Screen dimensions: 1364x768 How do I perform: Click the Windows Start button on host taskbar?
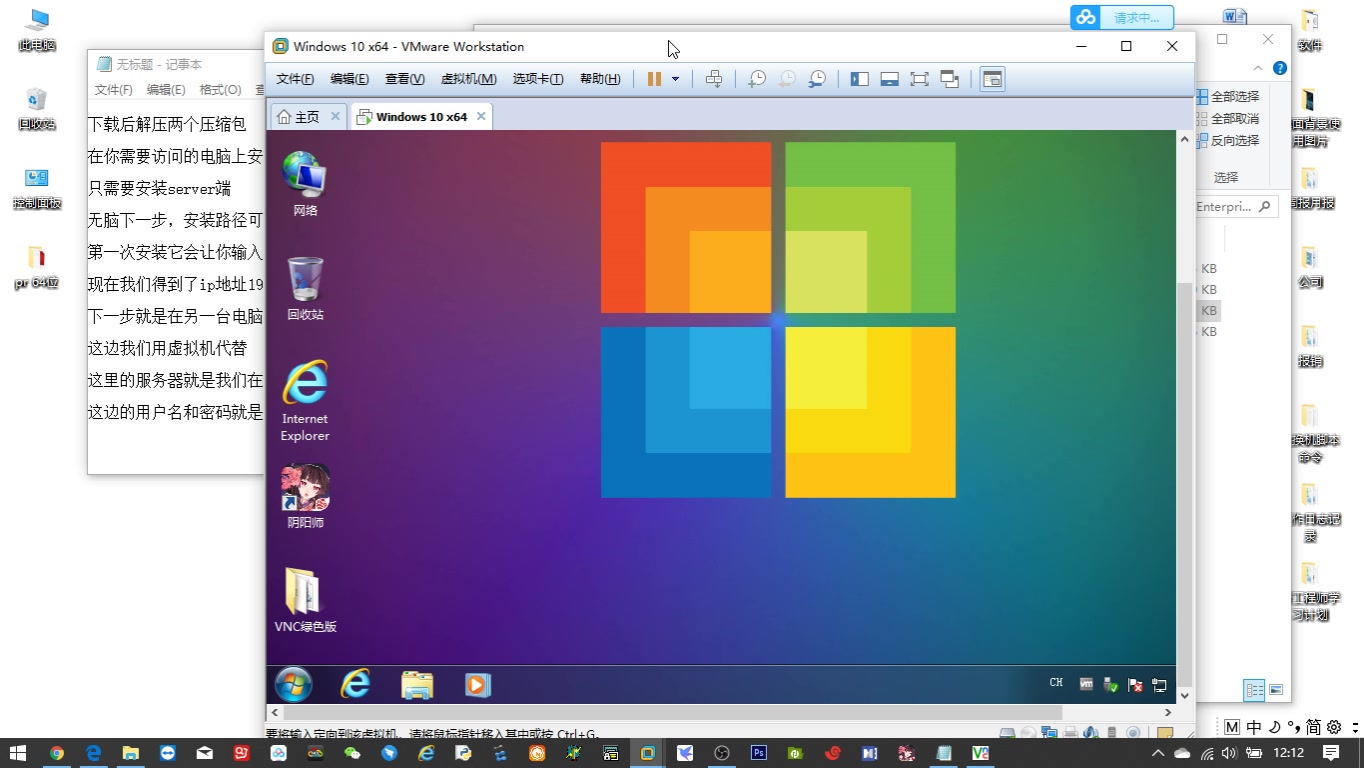coord(18,753)
